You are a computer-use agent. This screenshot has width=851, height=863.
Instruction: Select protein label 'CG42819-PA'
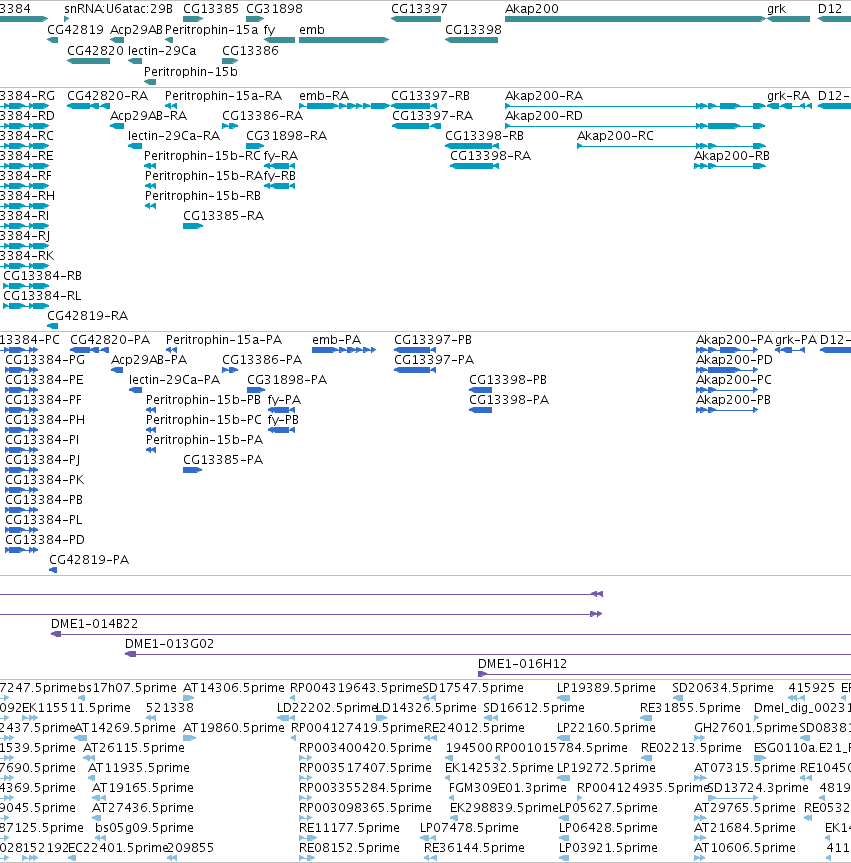89,560
